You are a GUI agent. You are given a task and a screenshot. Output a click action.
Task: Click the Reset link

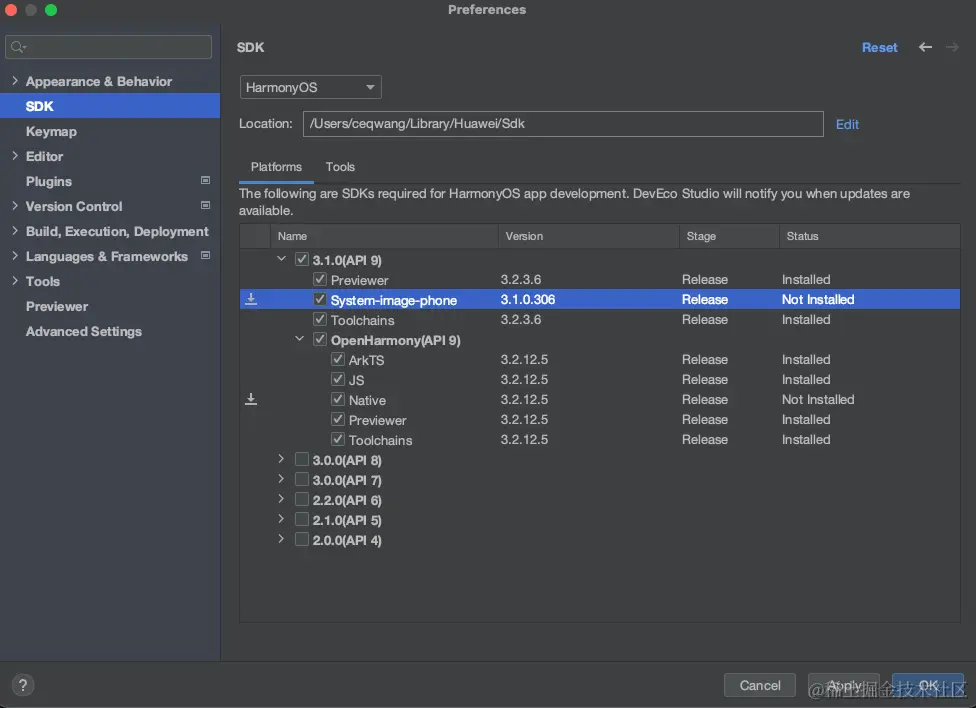coord(879,47)
